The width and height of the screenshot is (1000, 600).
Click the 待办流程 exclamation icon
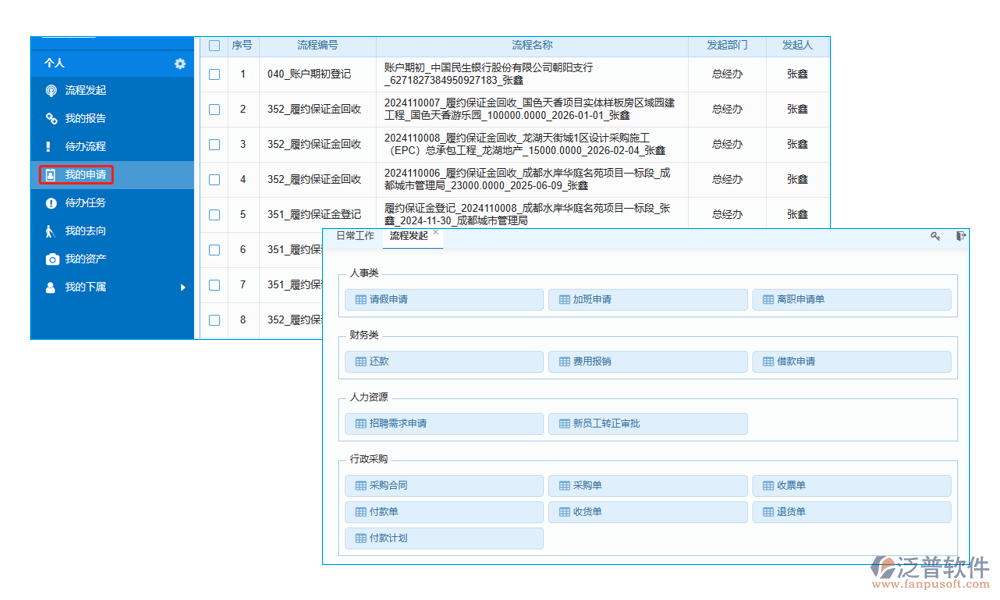pos(51,147)
